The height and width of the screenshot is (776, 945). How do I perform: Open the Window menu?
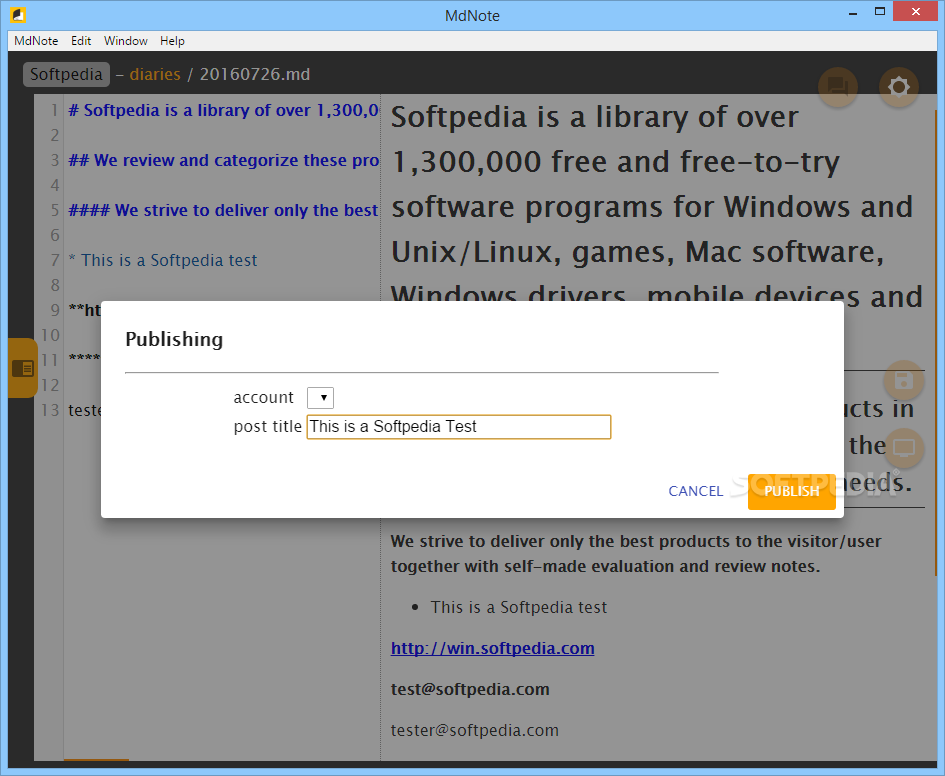coord(125,40)
